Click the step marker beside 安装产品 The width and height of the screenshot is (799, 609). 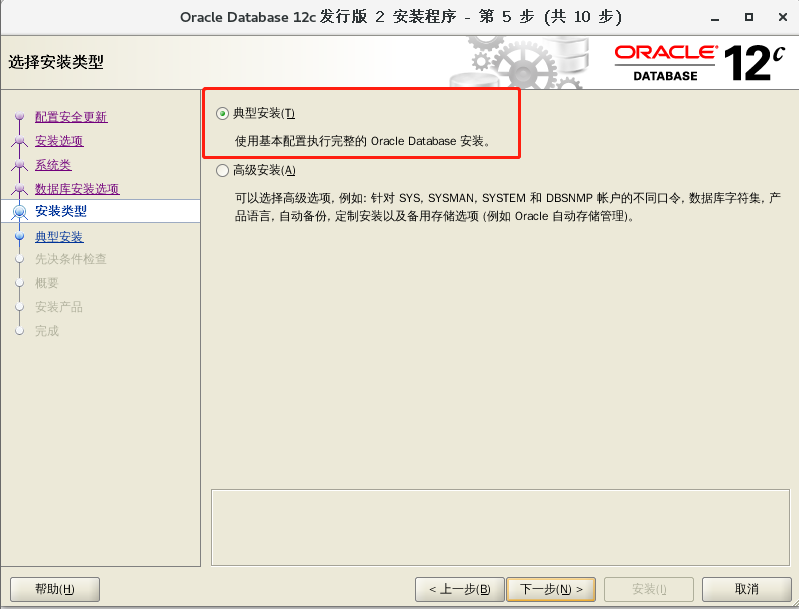point(19,307)
